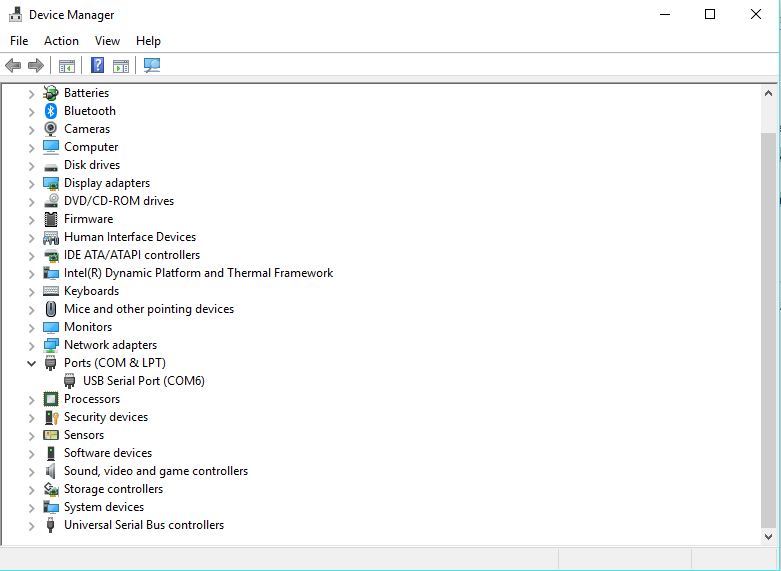Expand the Batteries category

(31, 93)
